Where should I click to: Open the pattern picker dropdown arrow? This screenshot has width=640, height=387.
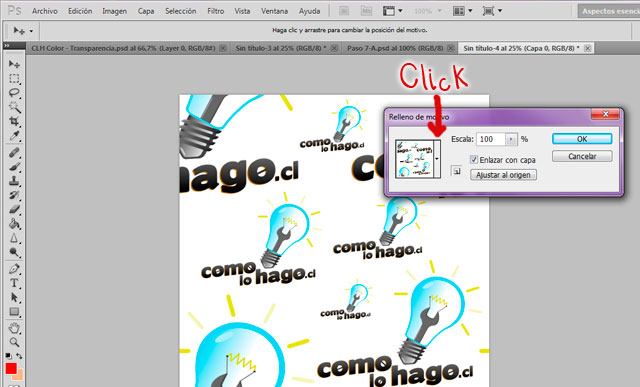click(x=437, y=159)
